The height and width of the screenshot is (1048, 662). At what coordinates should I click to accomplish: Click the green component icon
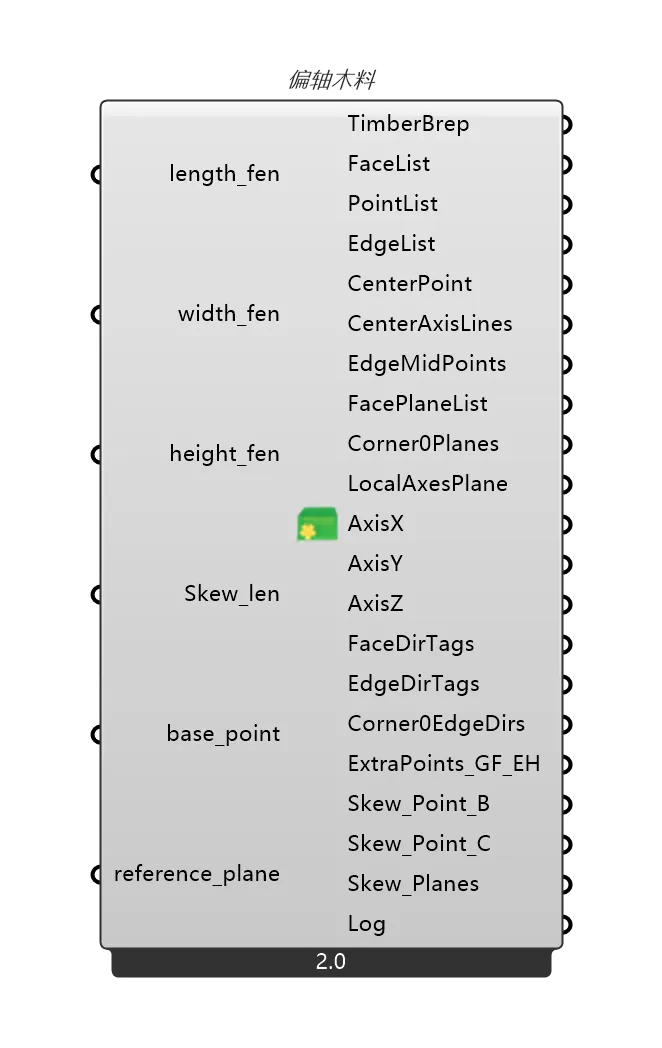316,523
